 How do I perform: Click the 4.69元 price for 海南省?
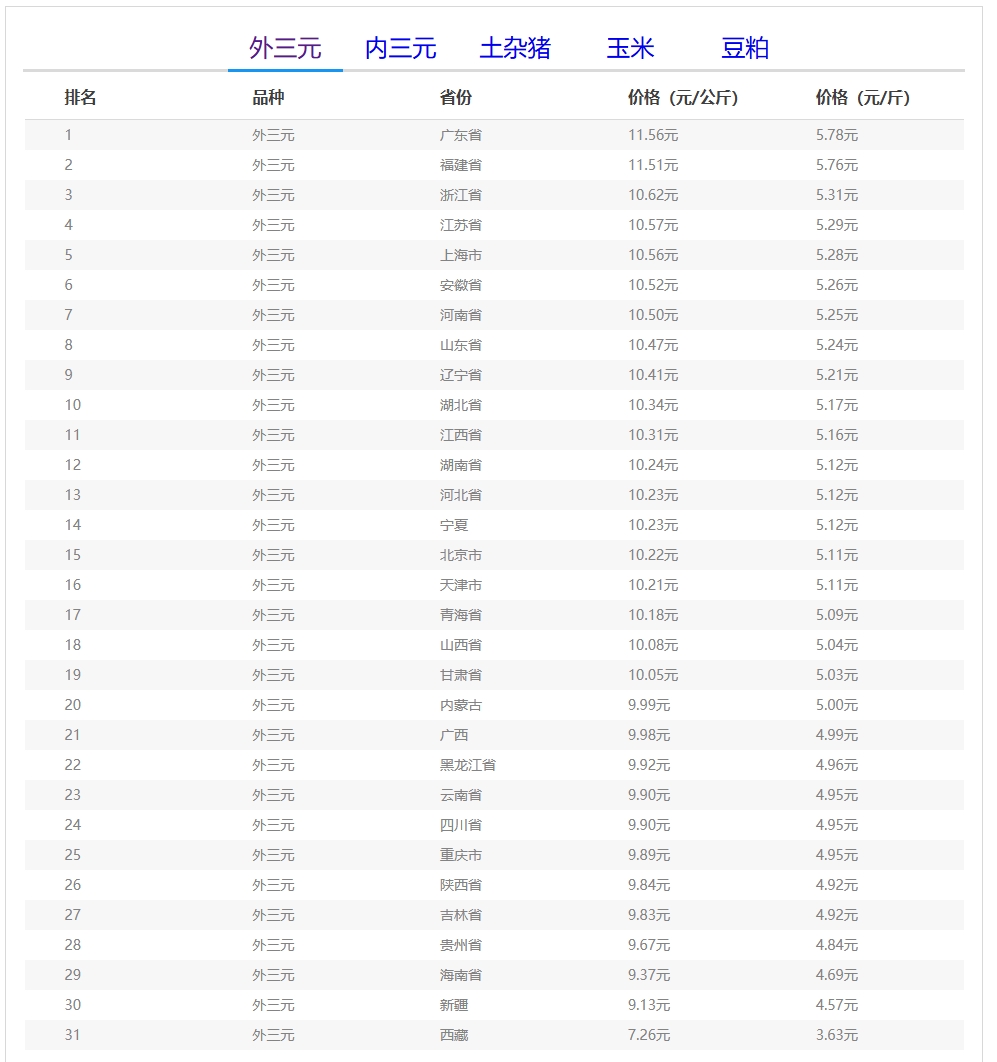836,975
